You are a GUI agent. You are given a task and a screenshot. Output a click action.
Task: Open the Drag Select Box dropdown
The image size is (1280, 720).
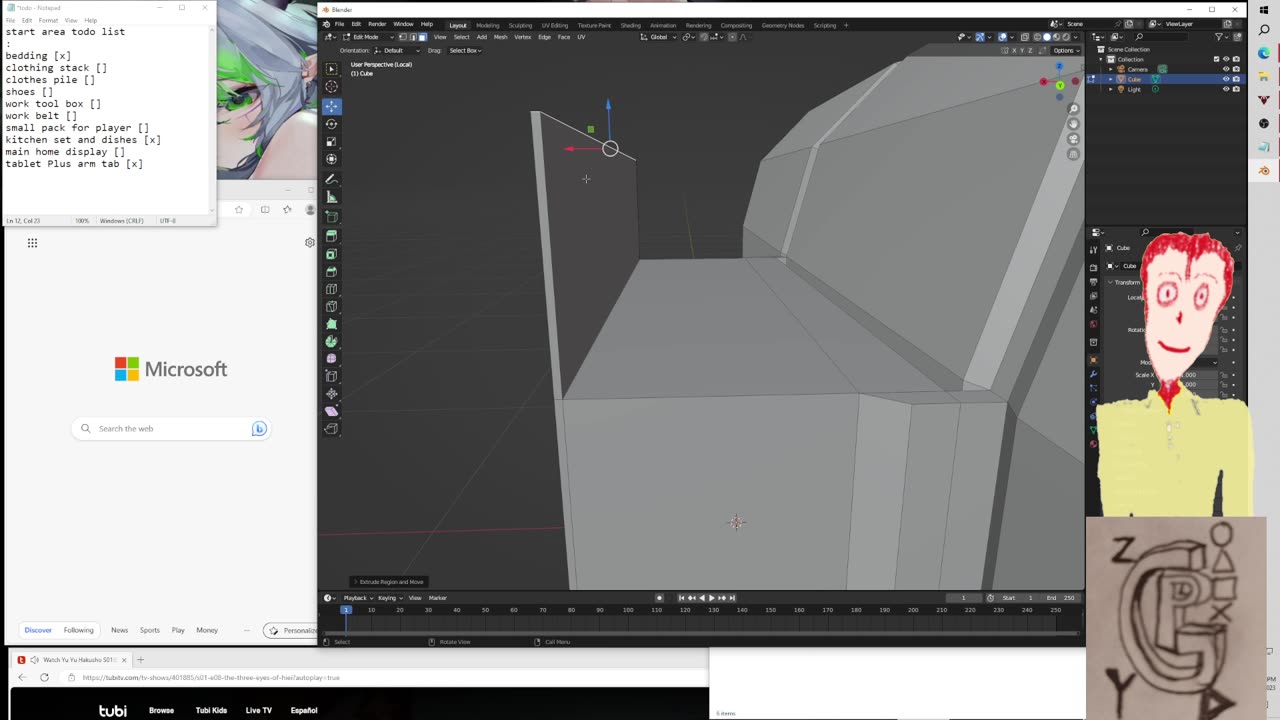pyautogui.click(x=466, y=50)
